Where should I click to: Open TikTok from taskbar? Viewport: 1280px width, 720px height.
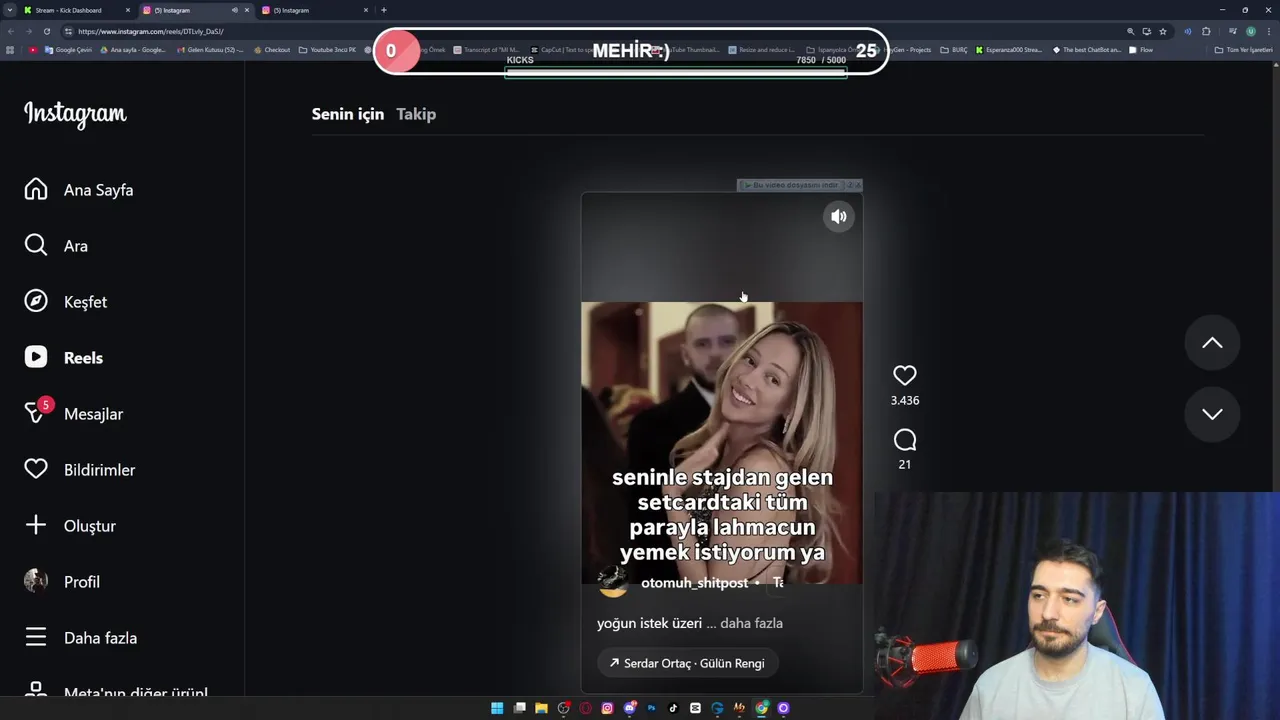[x=673, y=708]
